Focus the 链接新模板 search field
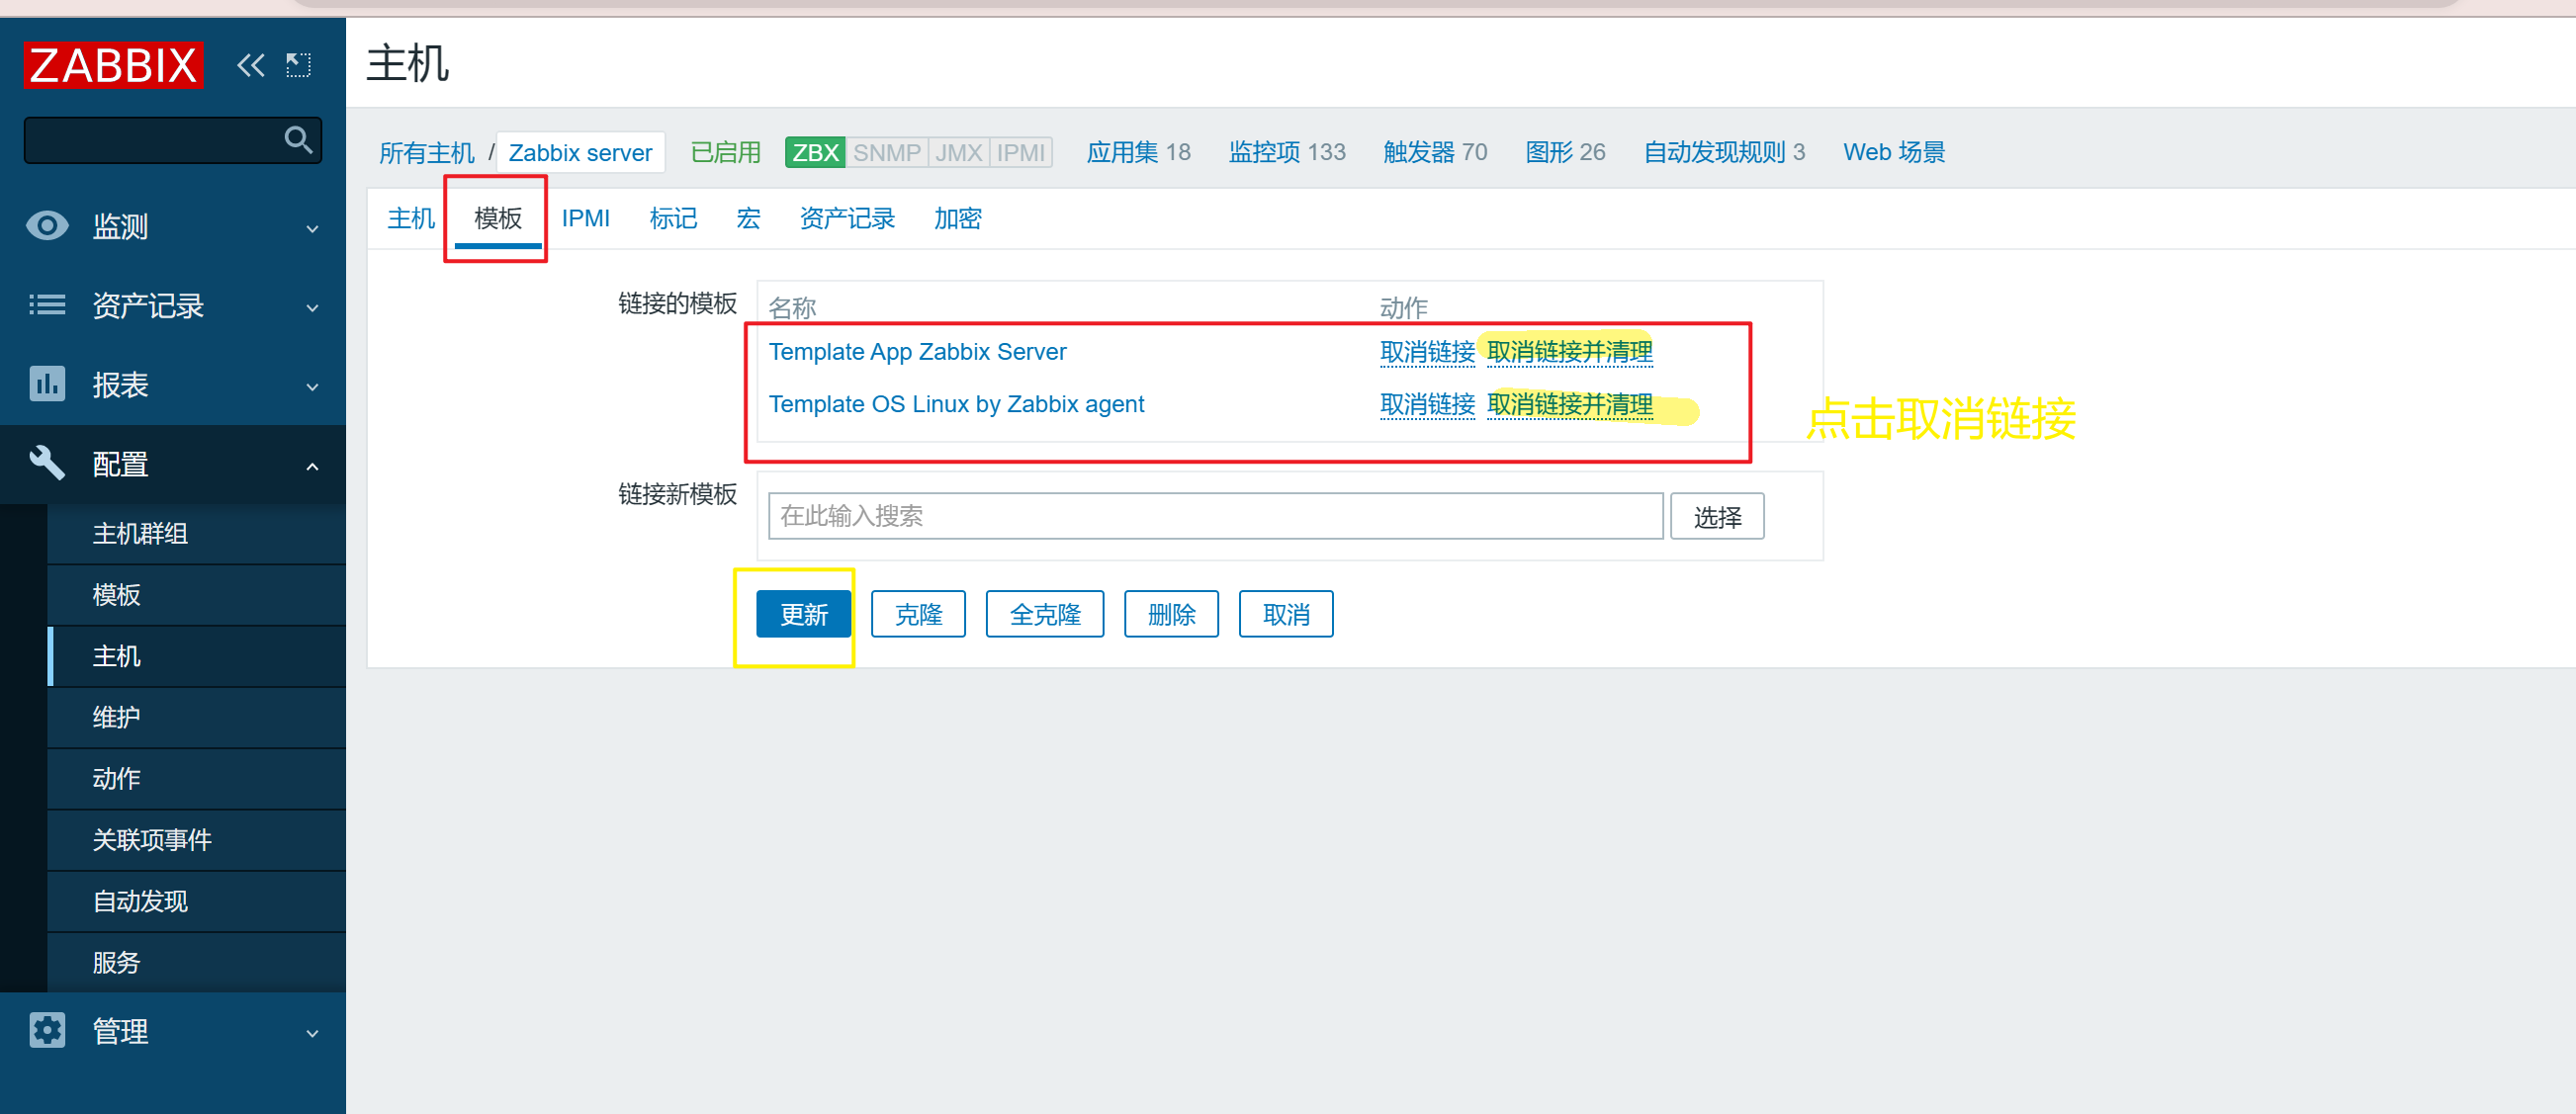 click(1215, 516)
